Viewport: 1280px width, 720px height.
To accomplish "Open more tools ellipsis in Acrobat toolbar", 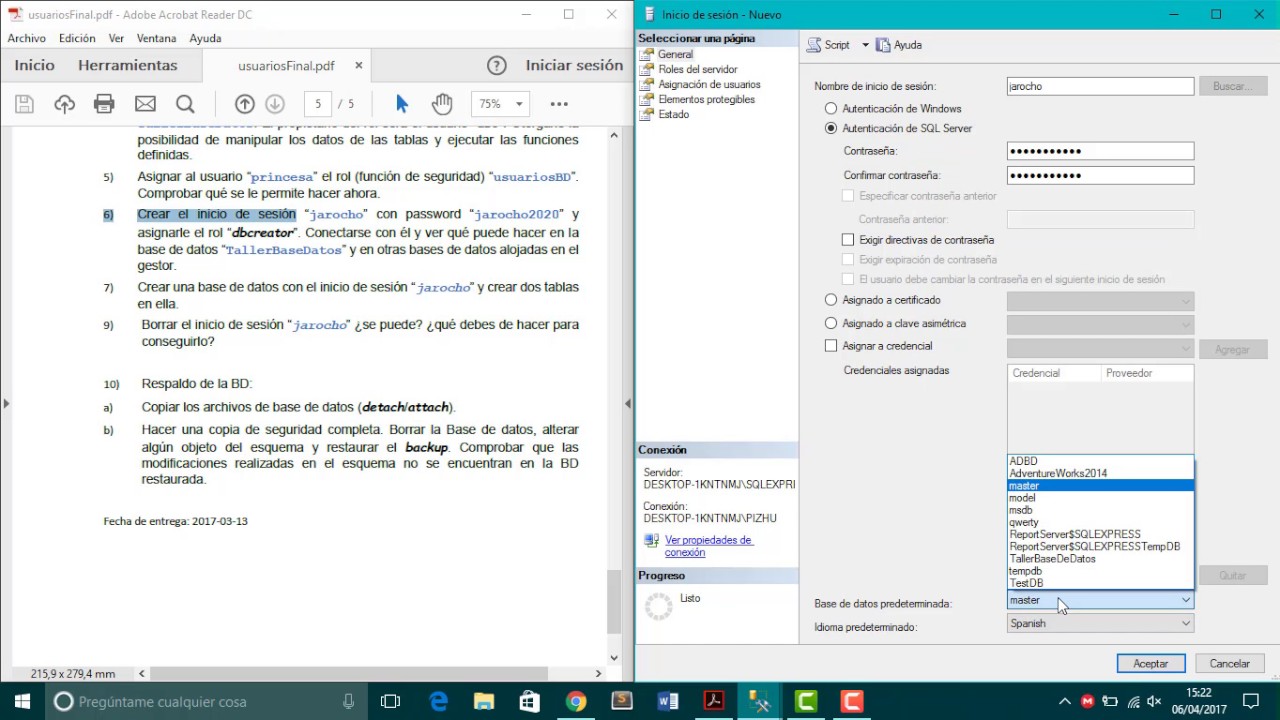I will [x=559, y=104].
